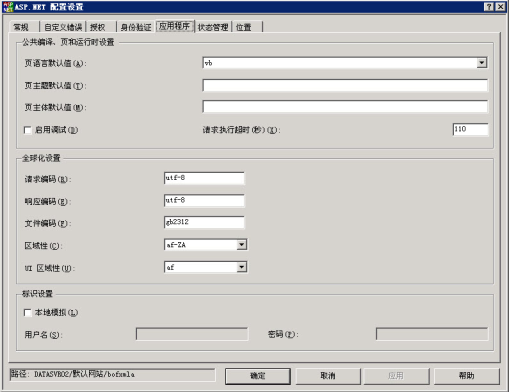Focus the 页主题默认值 text field

pyautogui.click(x=345, y=85)
